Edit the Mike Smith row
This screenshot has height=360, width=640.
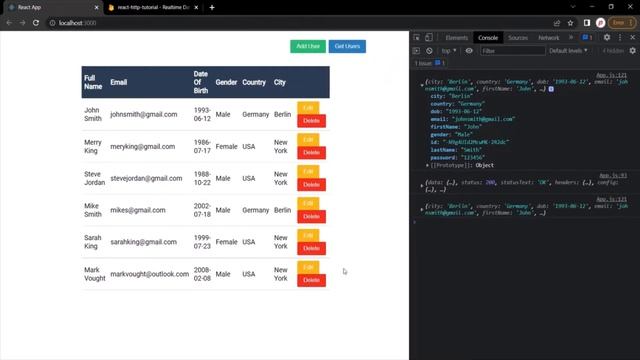[308, 203]
